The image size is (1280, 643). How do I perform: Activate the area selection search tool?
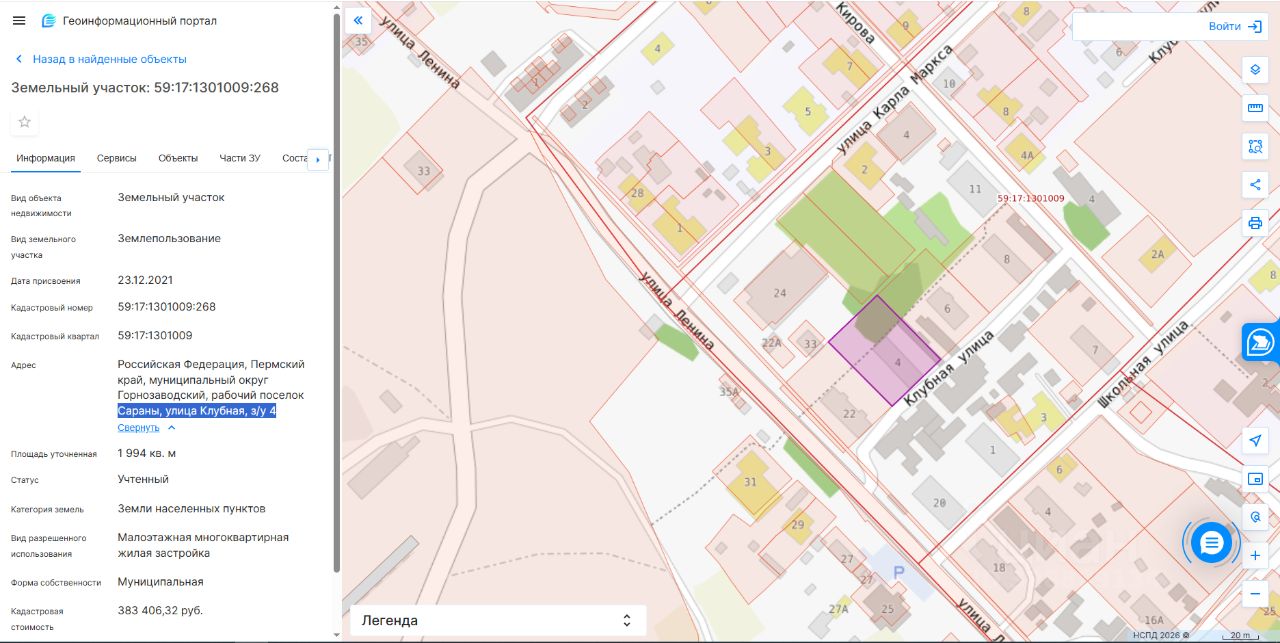[x=1255, y=146]
